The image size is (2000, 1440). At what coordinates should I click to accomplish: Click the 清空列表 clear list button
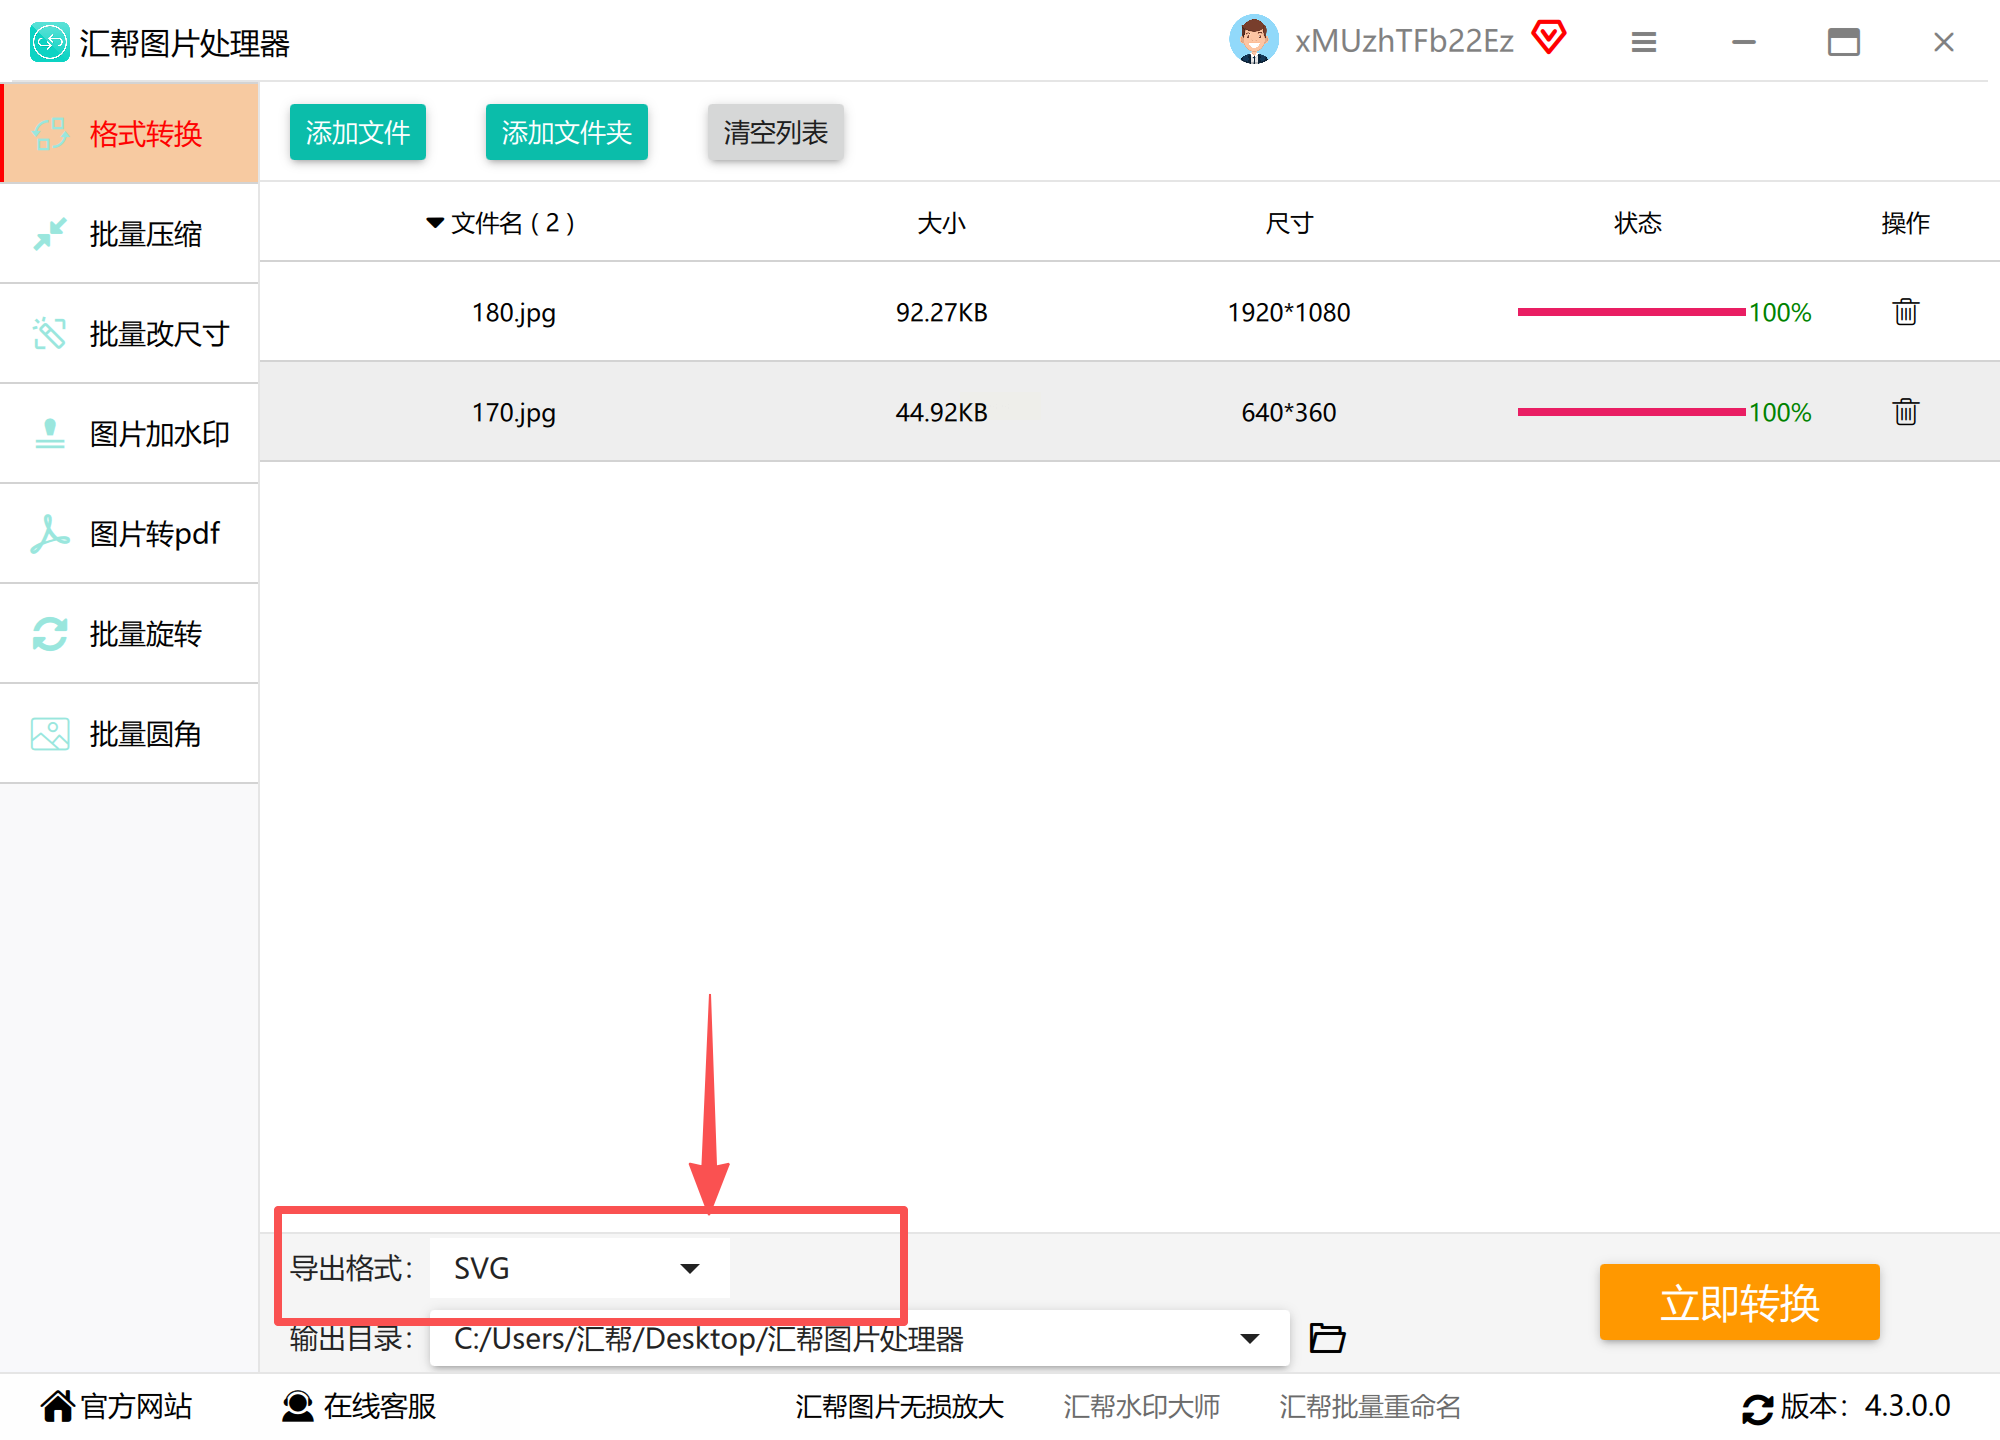coord(775,132)
